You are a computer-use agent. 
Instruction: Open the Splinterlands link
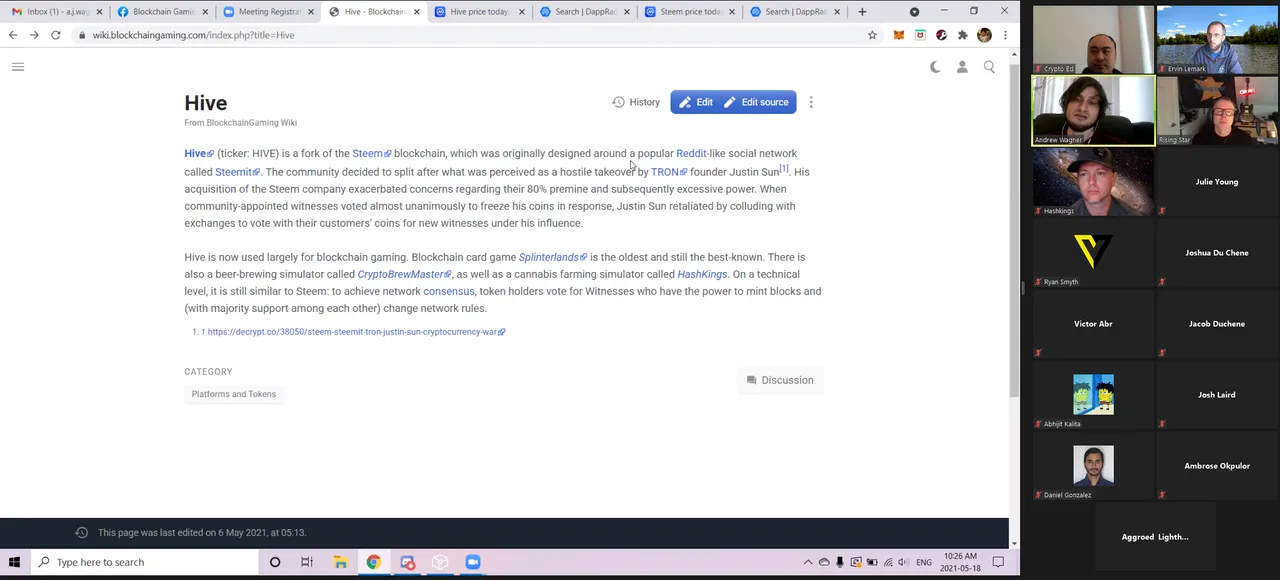pyautogui.click(x=552, y=257)
